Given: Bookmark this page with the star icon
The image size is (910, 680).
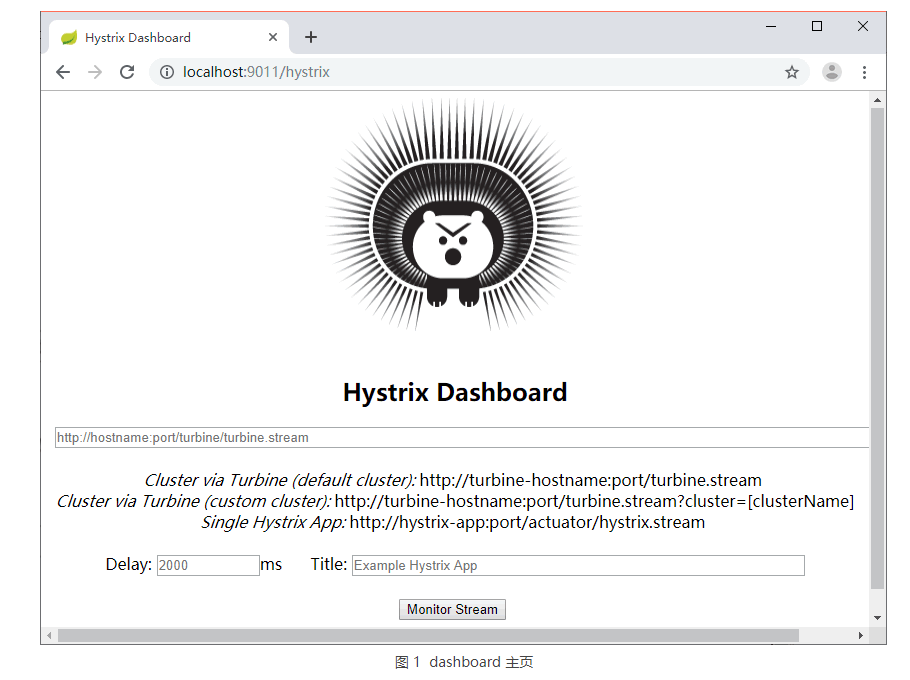Looking at the screenshot, I should tap(792, 73).
